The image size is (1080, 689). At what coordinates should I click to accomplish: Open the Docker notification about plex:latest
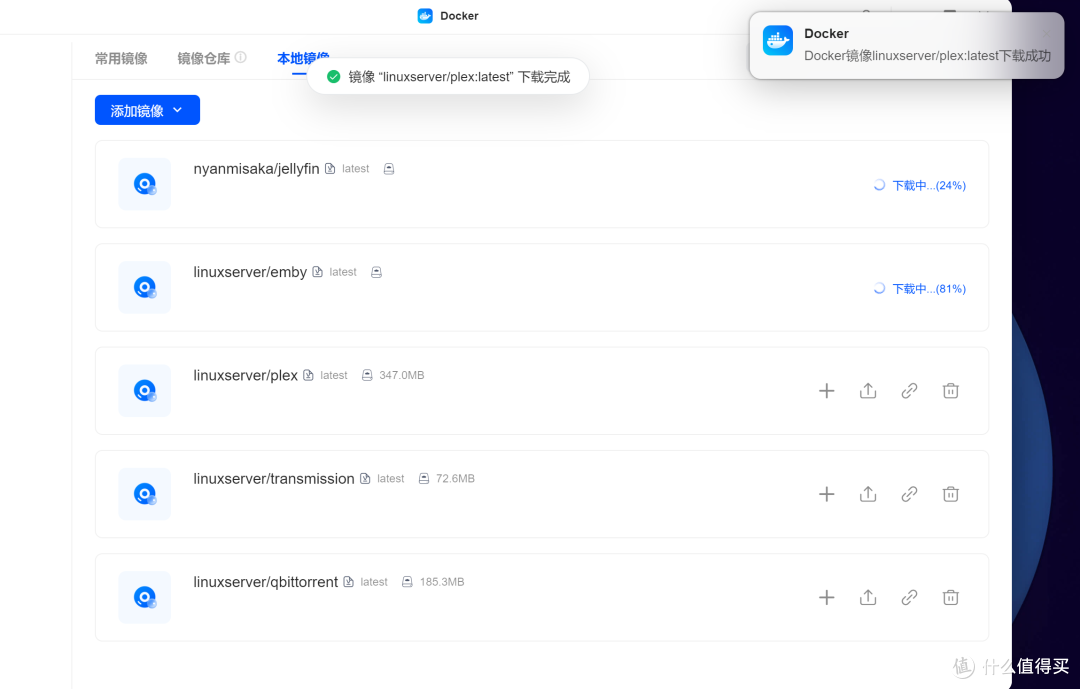point(906,45)
